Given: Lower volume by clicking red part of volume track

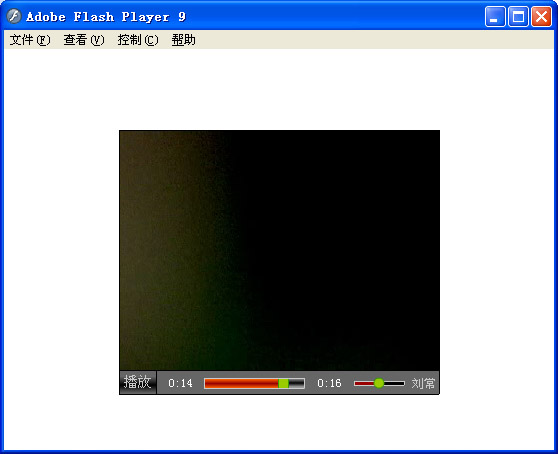Looking at the screenshot, I should click(x=364, y=383).
